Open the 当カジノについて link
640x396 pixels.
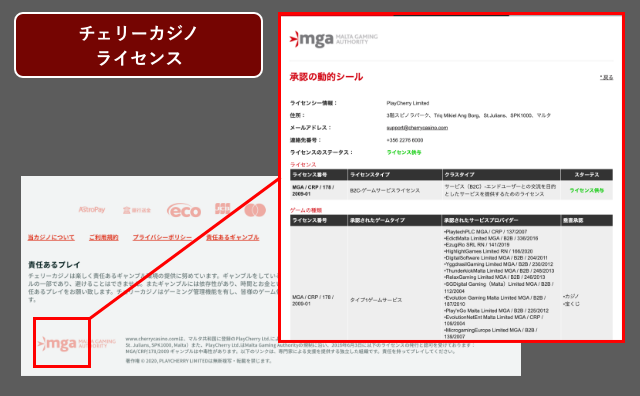(x=51, y=237)
